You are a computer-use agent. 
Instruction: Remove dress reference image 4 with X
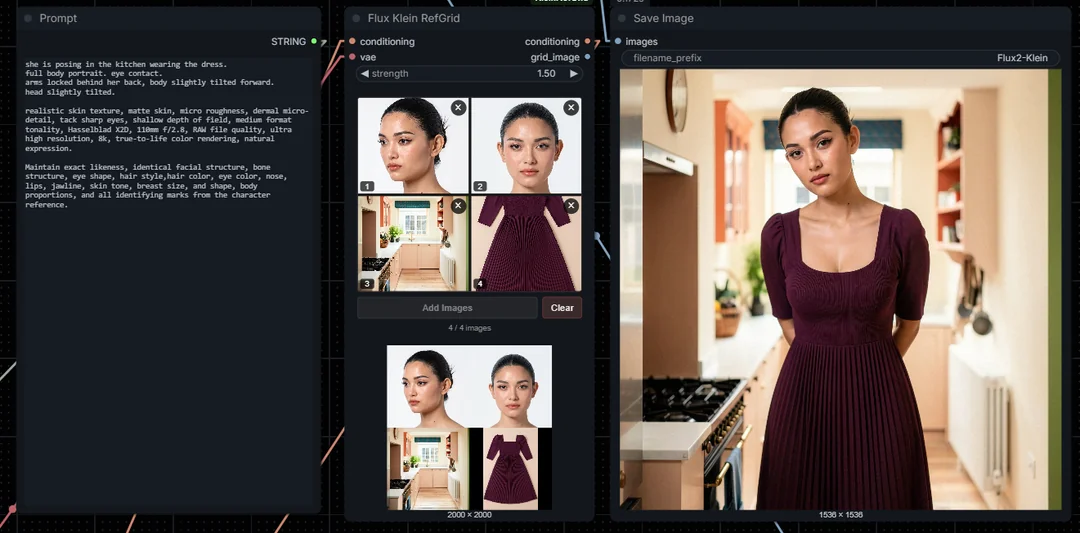coord(571,206)
